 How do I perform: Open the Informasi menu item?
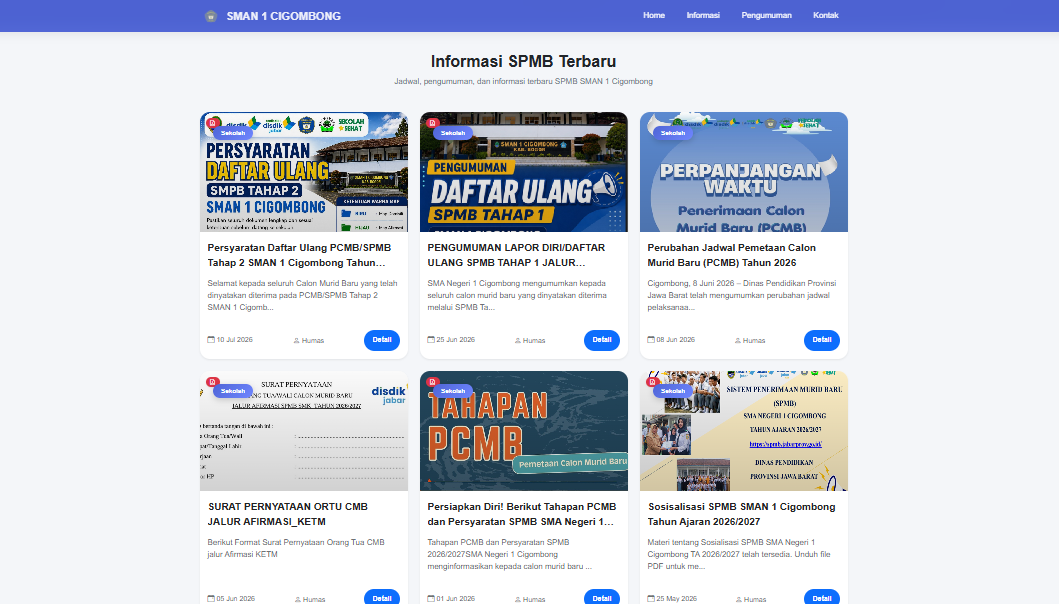pos(703,16)
